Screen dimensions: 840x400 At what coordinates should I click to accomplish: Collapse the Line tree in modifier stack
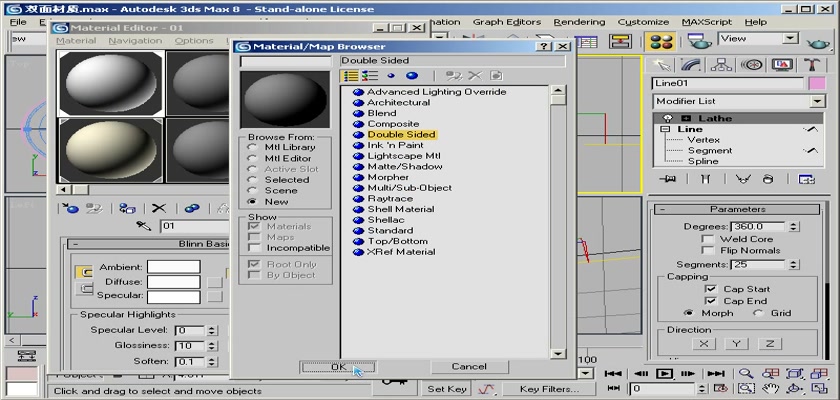point(665,130)
